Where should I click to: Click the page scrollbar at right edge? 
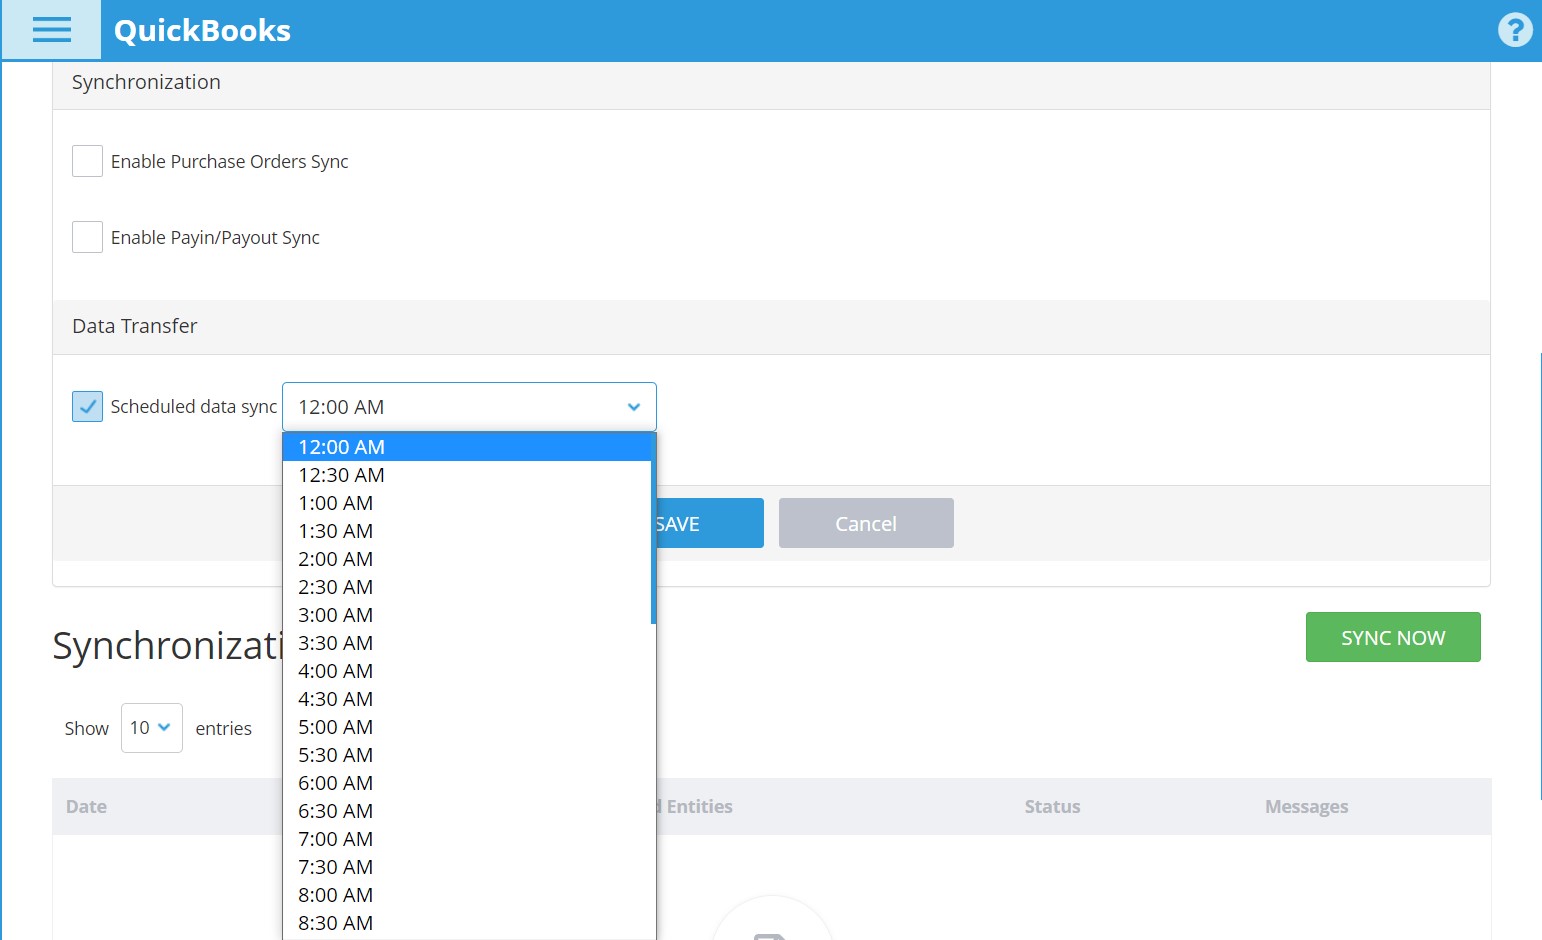click(1540, 576)
